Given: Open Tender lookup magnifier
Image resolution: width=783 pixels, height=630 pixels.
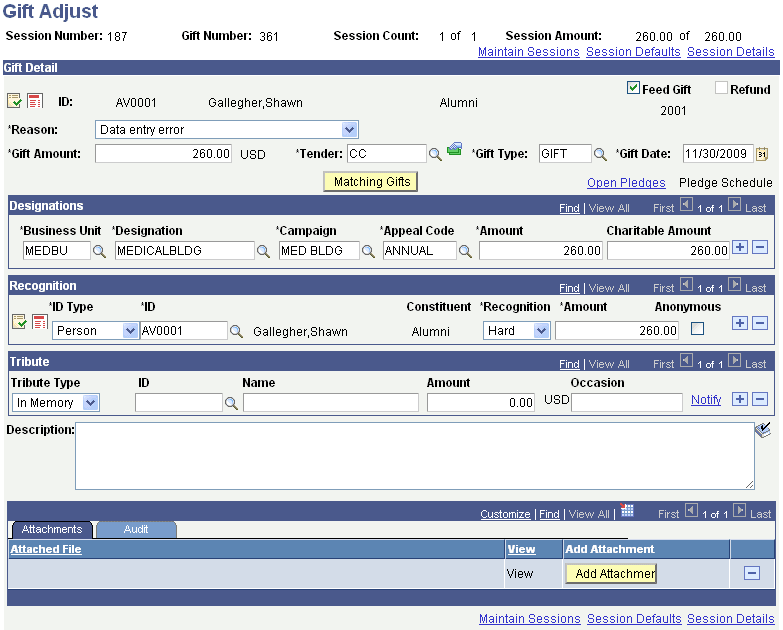Looking at the screenshot, I should [x=435, y=154].
